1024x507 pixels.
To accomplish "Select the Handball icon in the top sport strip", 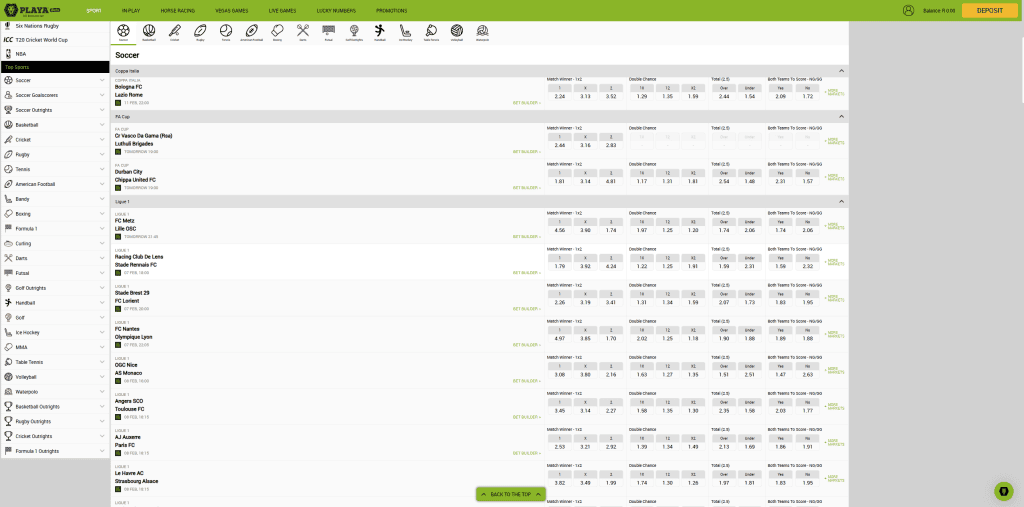I will (x=379, y=30).
